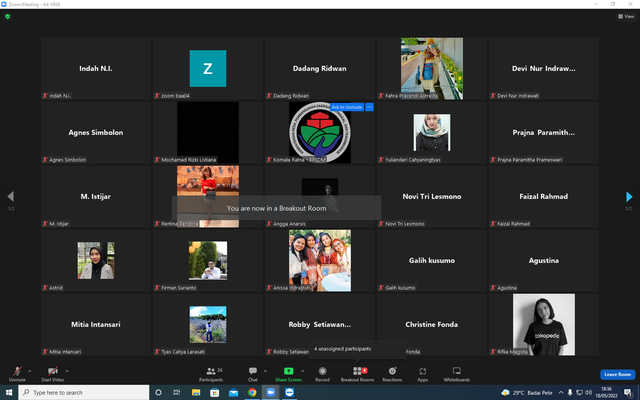Open more options button on Komala Ratna tile
This screenshot has width=640, height=400.
tap(369, 107)
